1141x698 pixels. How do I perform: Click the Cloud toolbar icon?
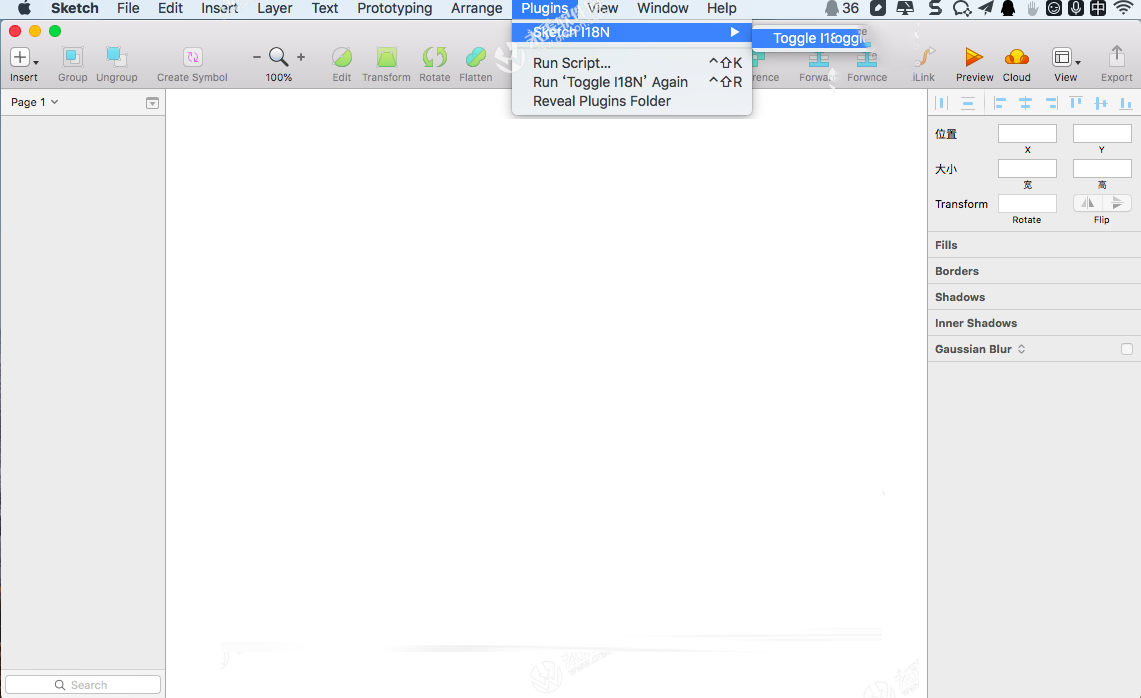[1017, 57]
